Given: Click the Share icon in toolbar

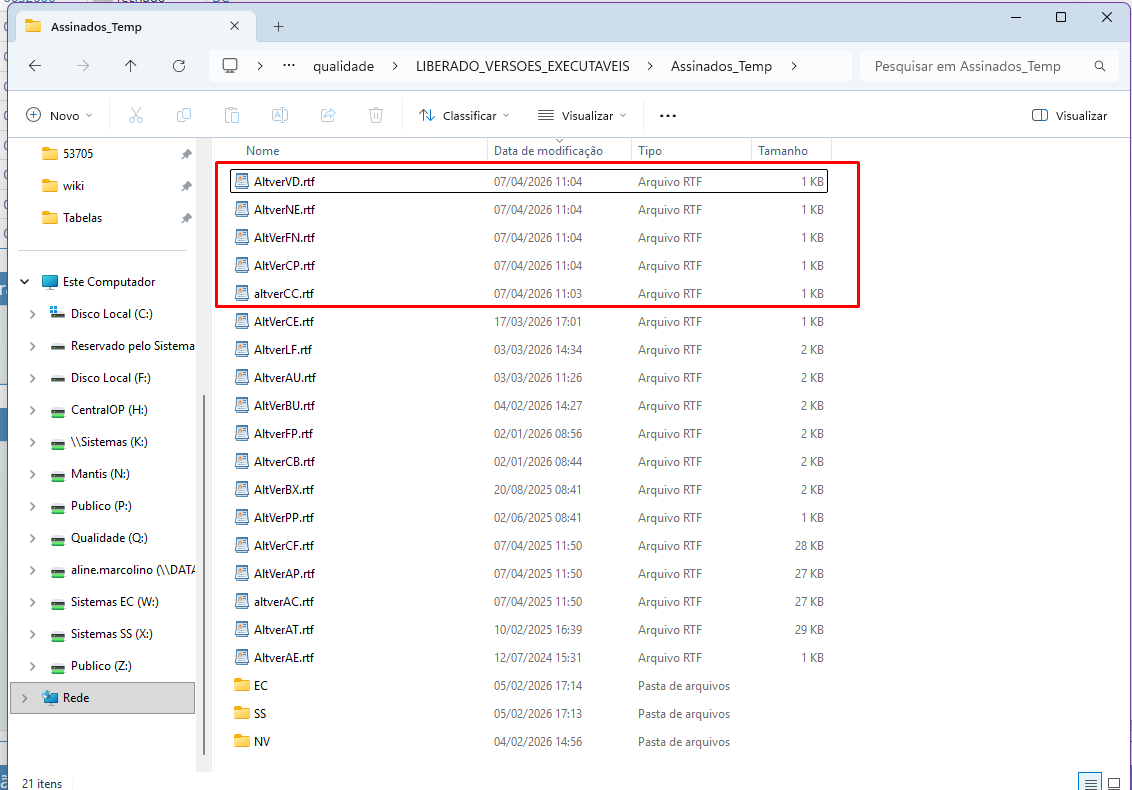Looking at the screenshot, I should pyautogui.click(x=328, y=115).
